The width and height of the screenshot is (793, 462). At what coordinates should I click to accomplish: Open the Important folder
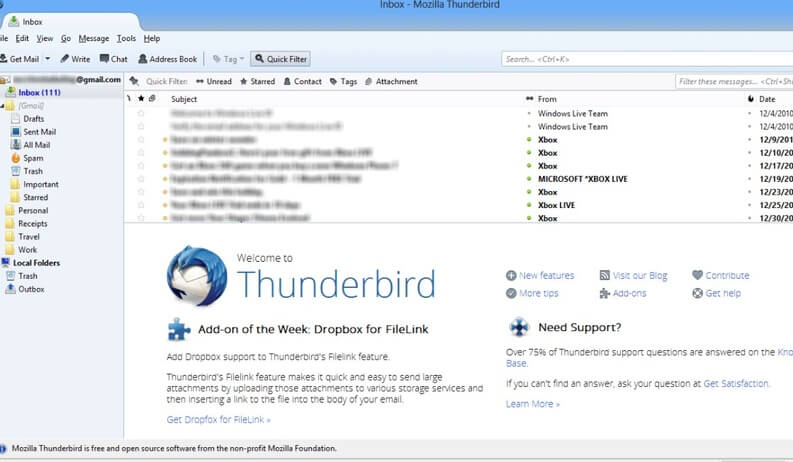click(40, 184)
